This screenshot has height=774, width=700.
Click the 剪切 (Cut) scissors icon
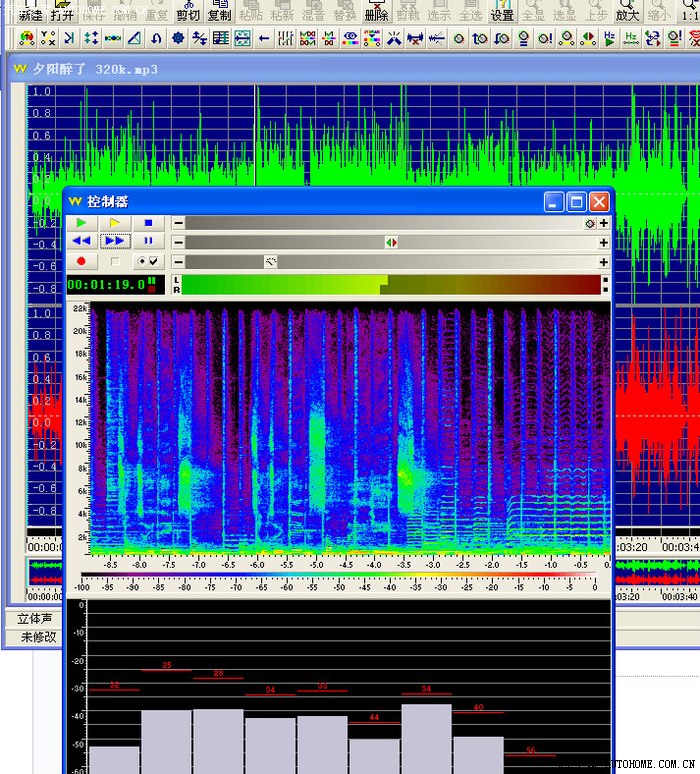[x=187, y=11]
